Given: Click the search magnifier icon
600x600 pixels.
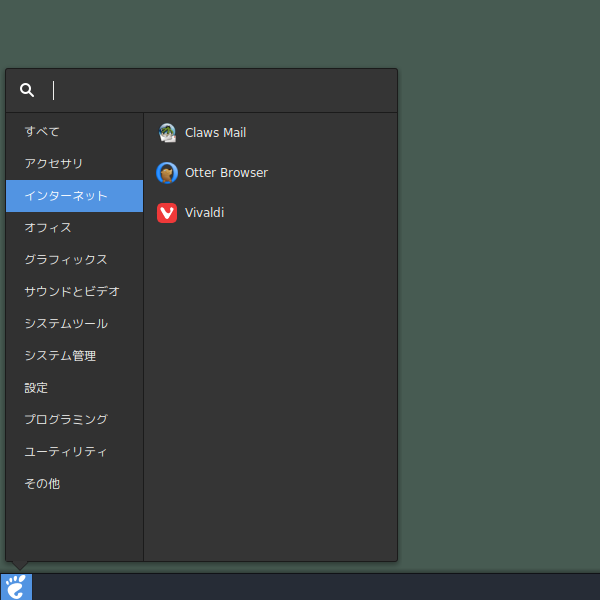Looking at the screenshot, I should click(x=27, y=90).
